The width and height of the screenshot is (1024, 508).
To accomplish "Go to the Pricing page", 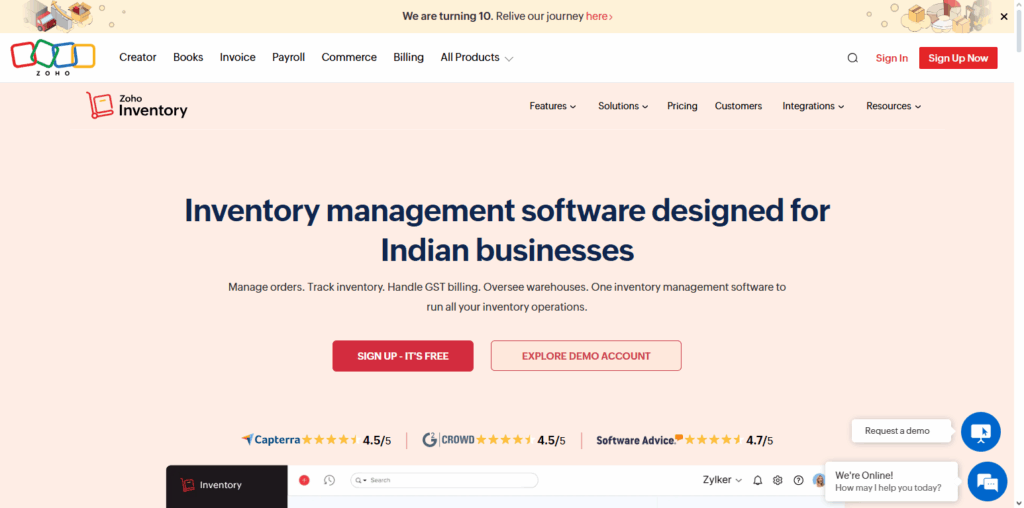I will [x=682, y=106].
